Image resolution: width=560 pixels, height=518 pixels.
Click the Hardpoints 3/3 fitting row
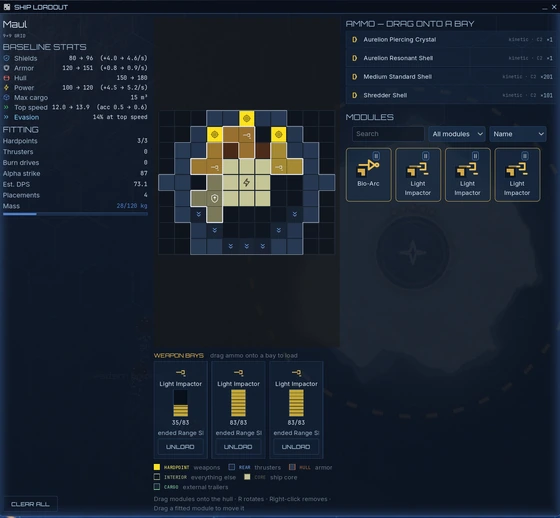75,141
